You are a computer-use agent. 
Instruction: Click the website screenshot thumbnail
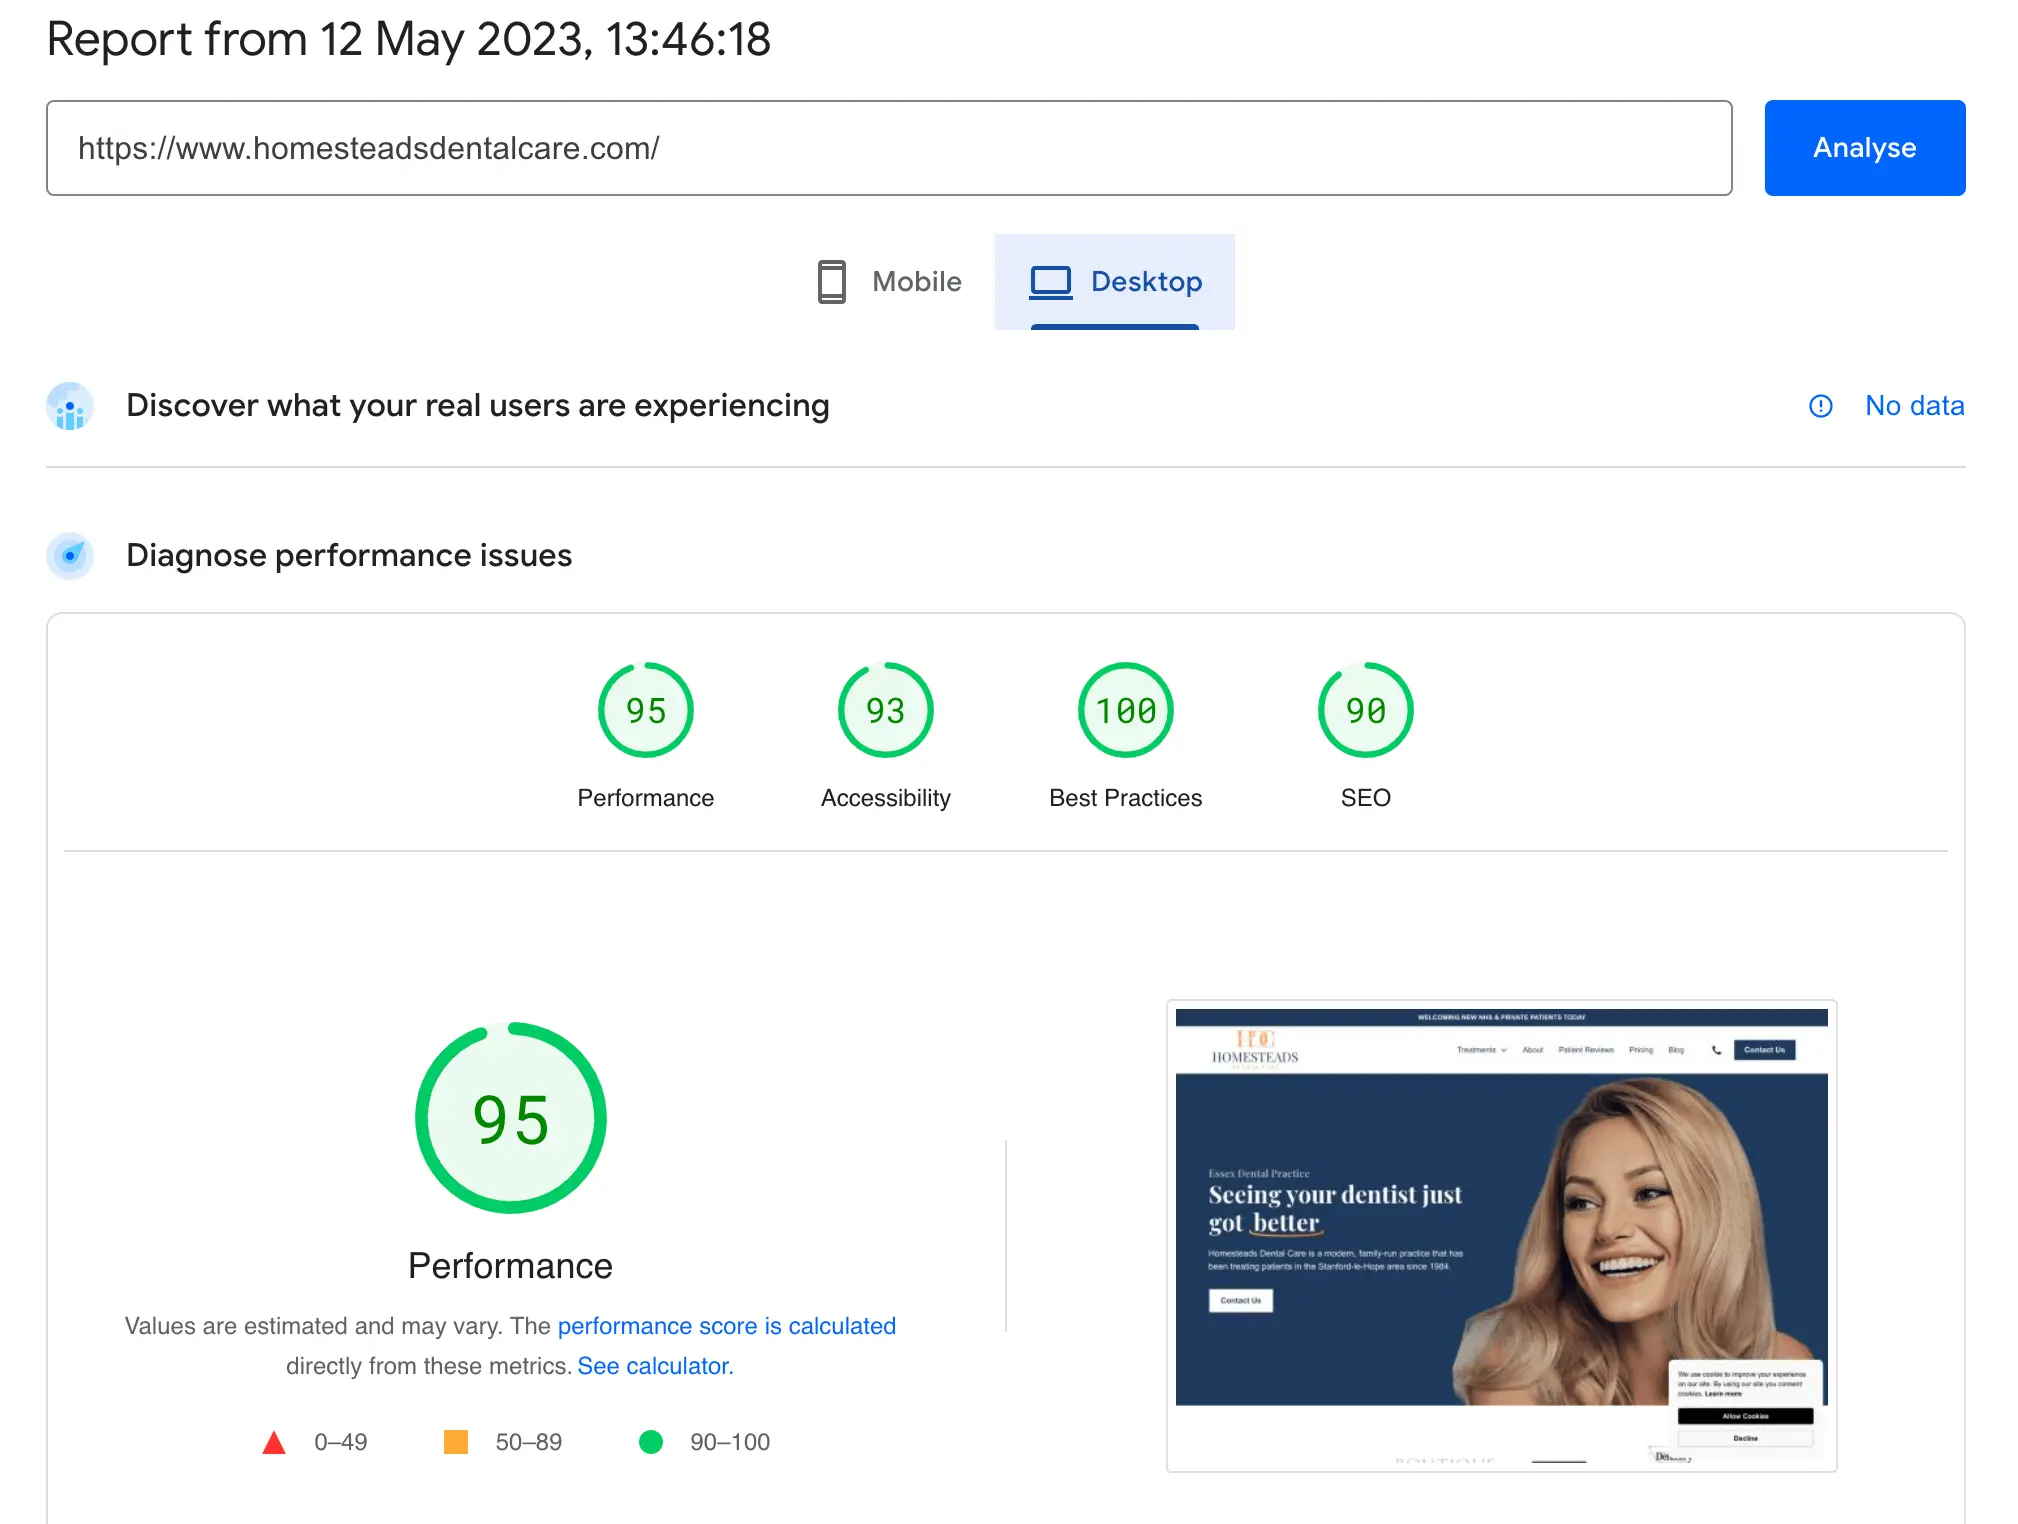tap(1501, 1236)
